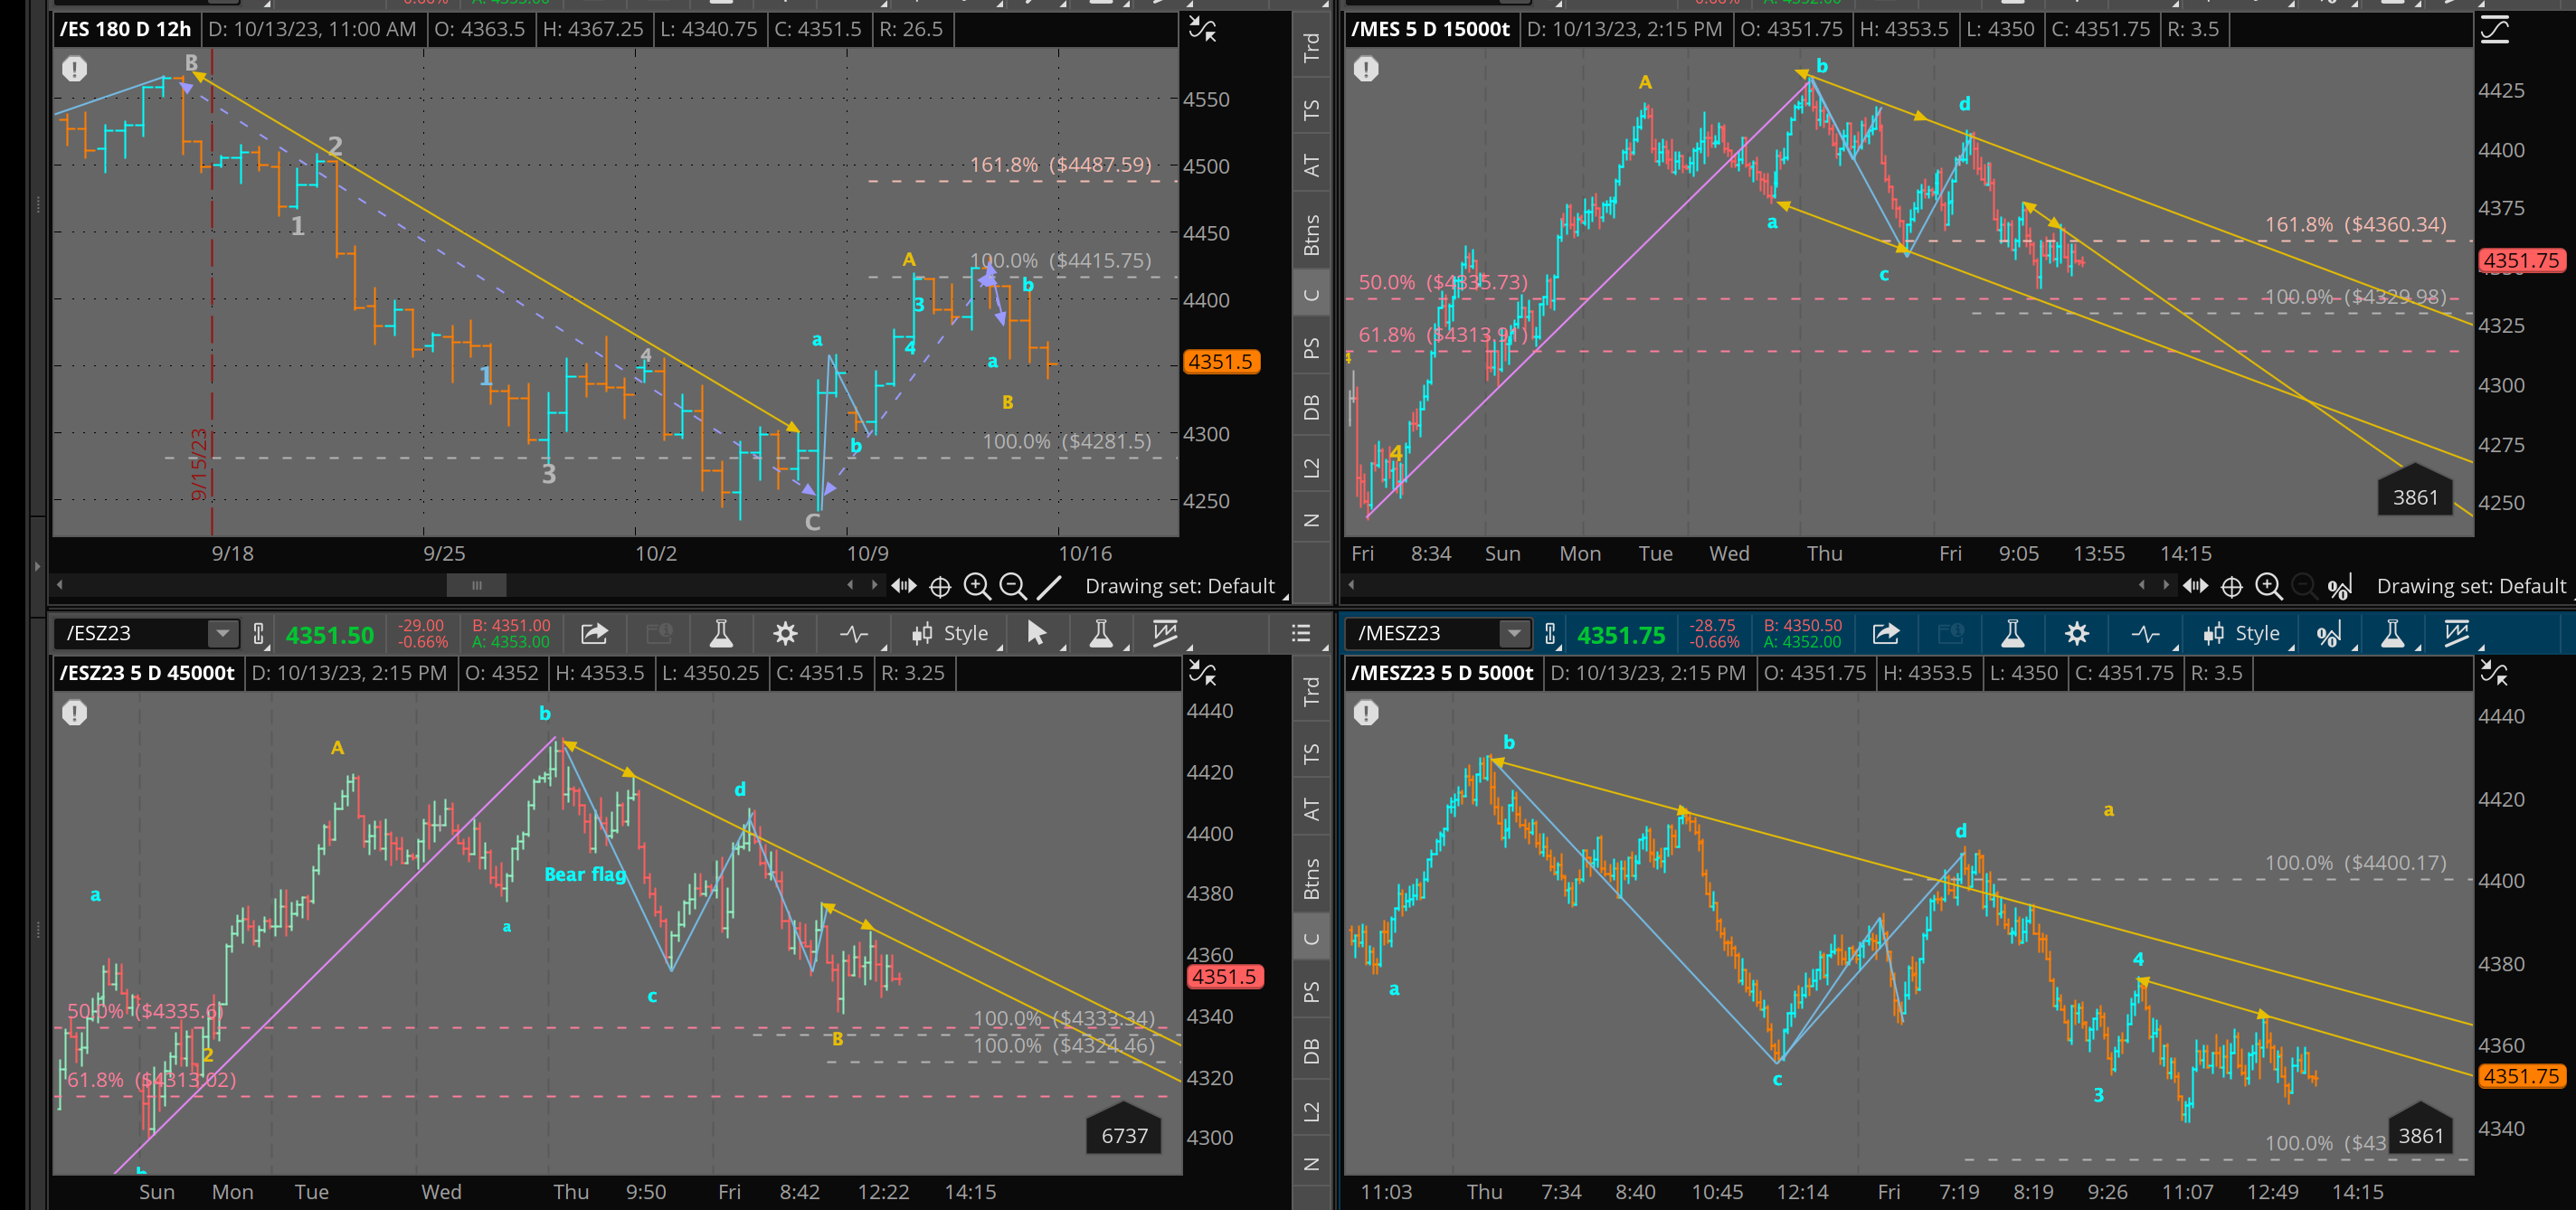Open hamburger list menu in /ESZ23 toolbar
The image size is (2576, 1210).
pos(1300,633)
